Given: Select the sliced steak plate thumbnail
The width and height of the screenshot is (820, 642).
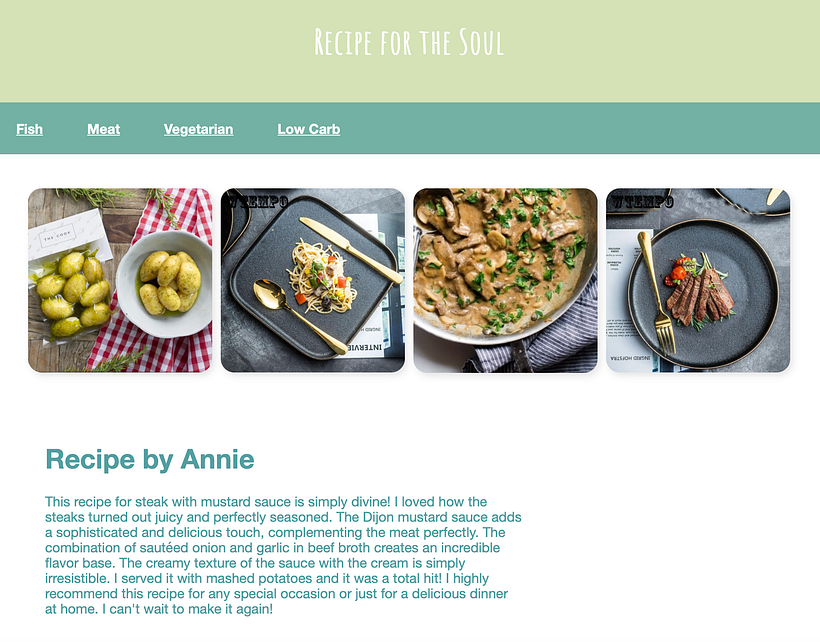Looking at the screenshot, I should 698,280.
